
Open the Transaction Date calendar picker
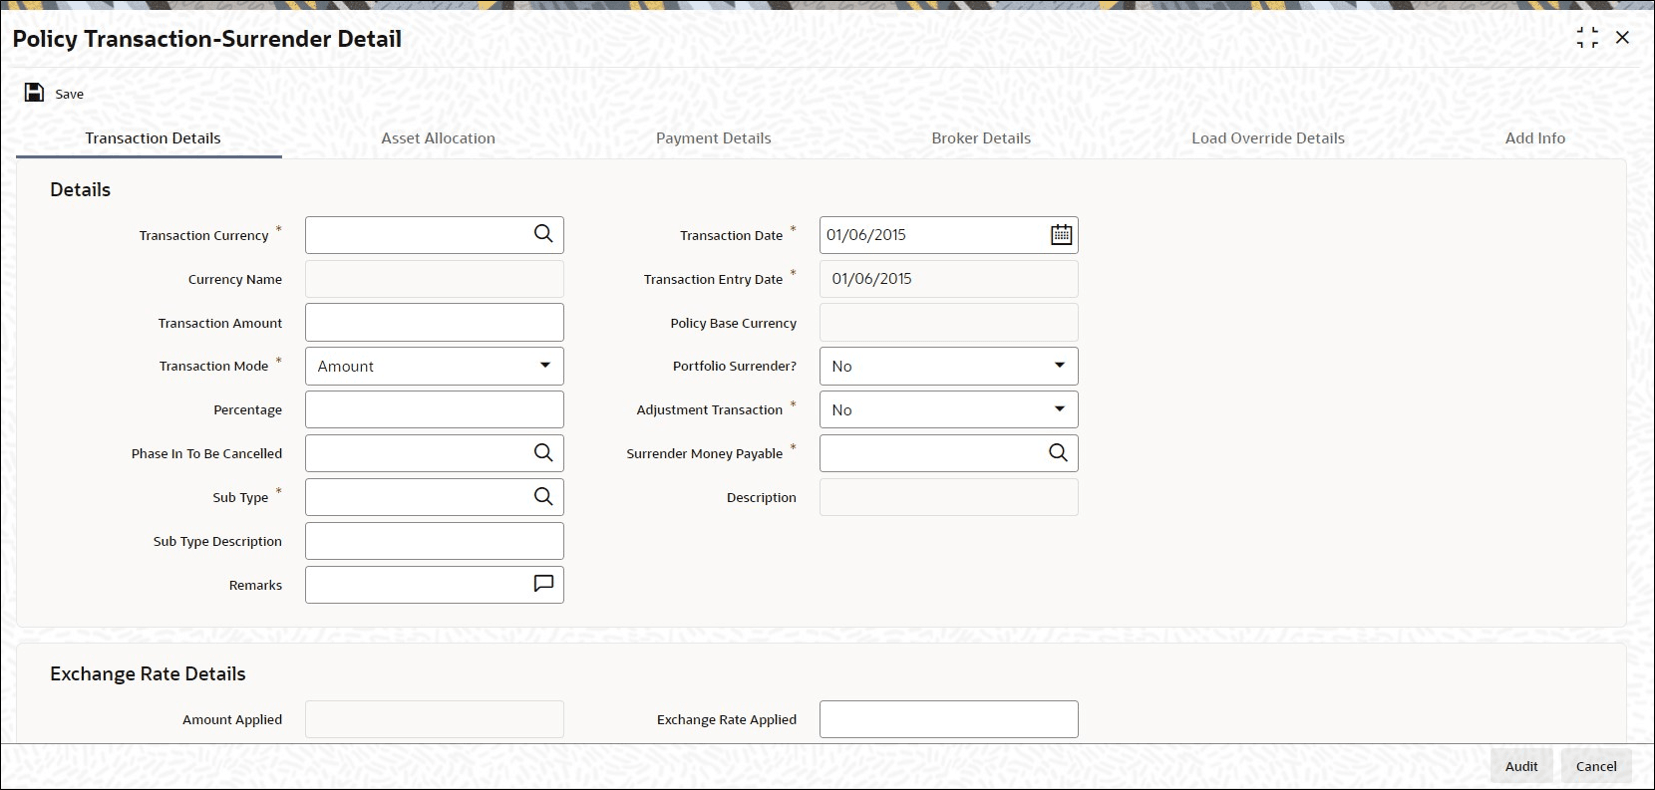[x=1061, y=235]
